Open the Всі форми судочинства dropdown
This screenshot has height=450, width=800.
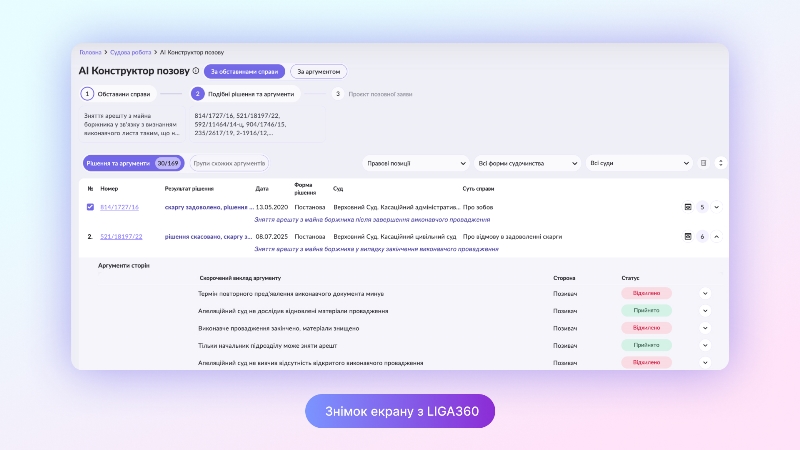[528, 163]
